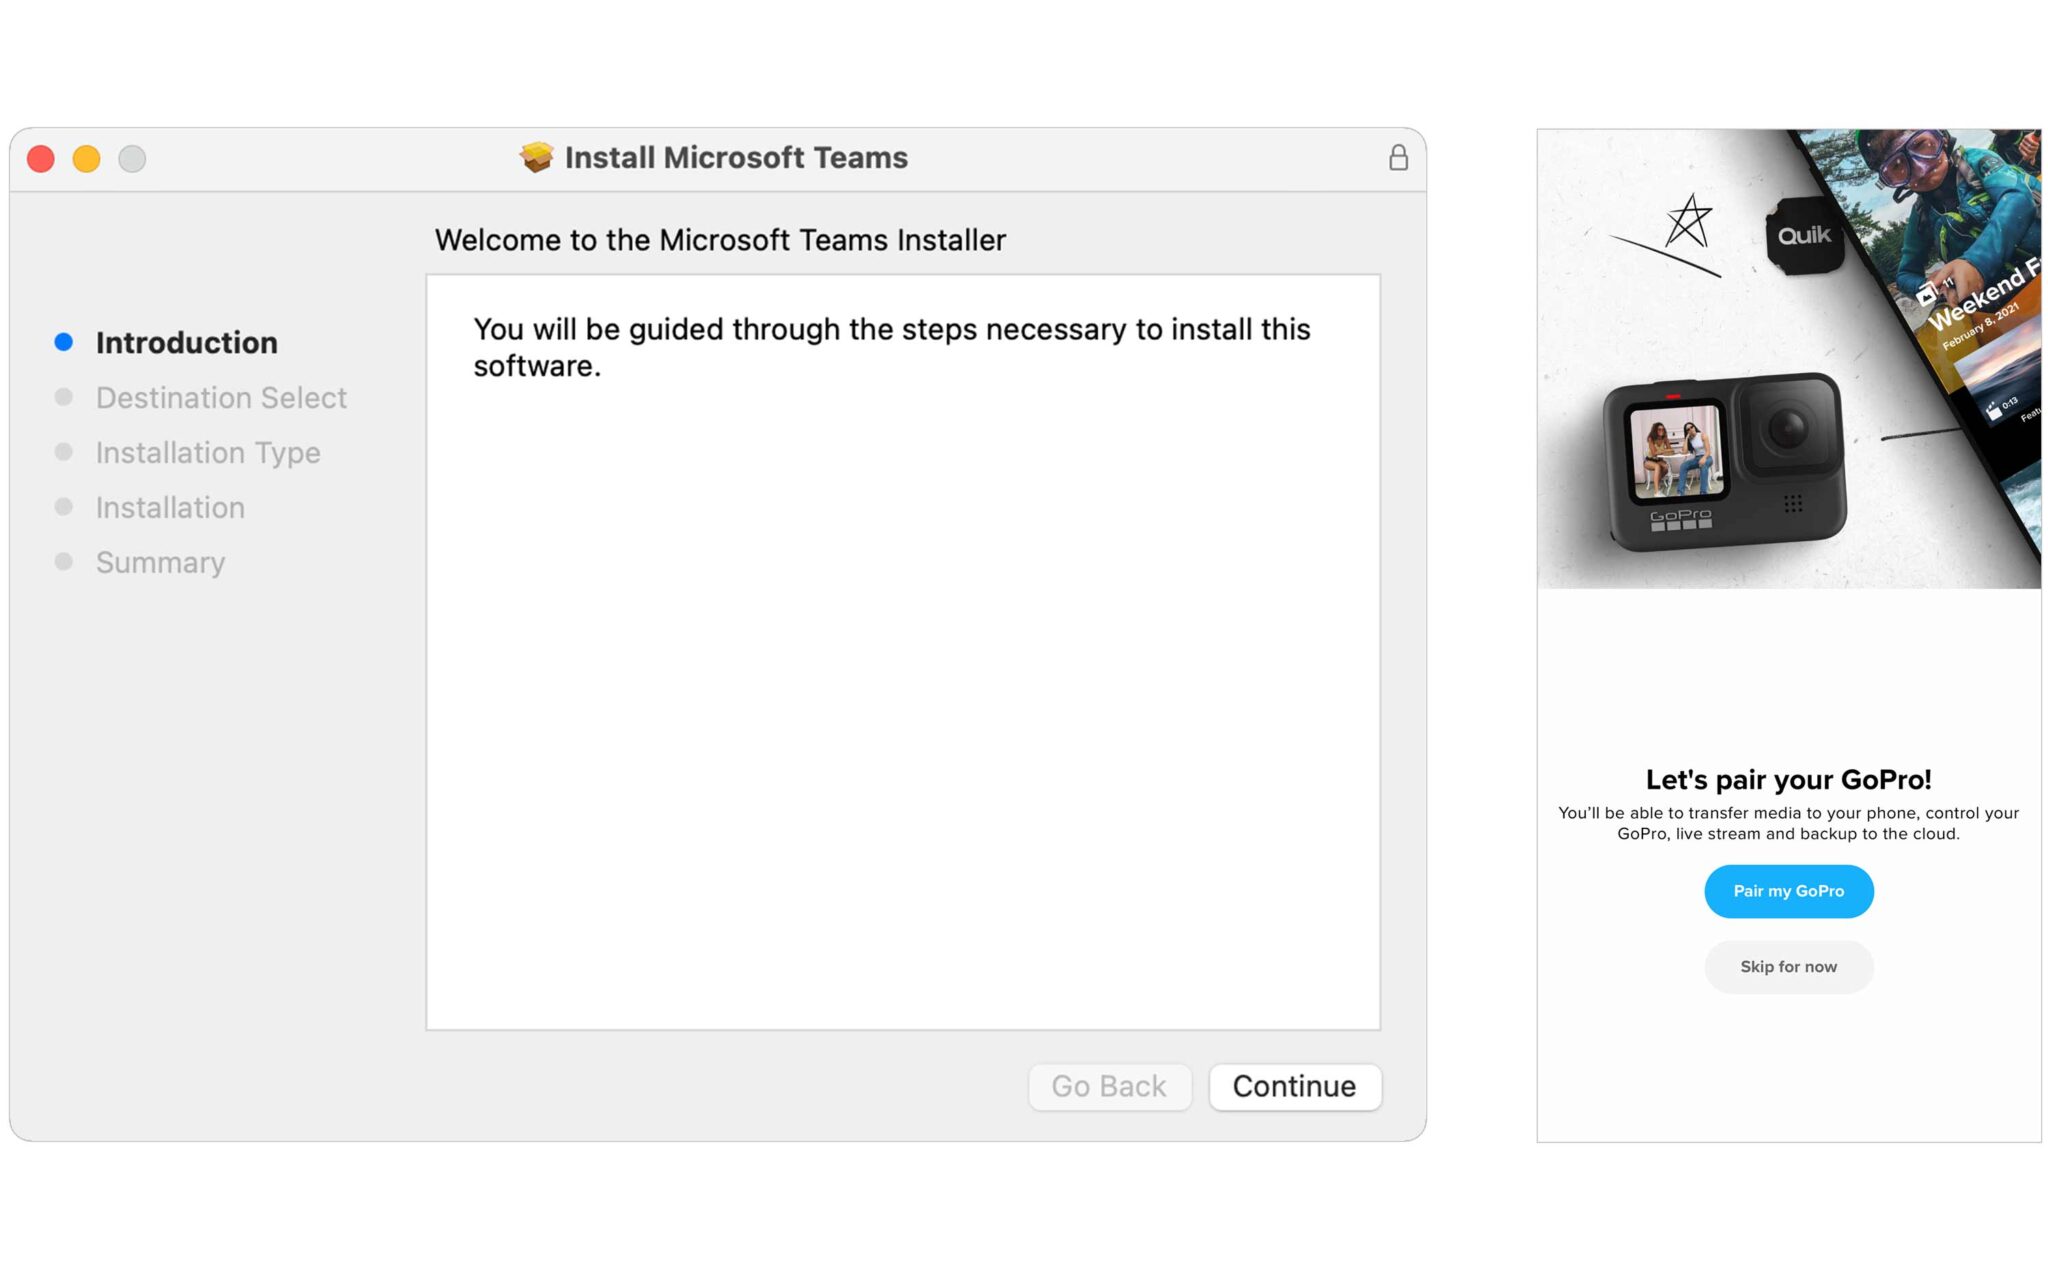Select the Installation Type step

point(208,452)
